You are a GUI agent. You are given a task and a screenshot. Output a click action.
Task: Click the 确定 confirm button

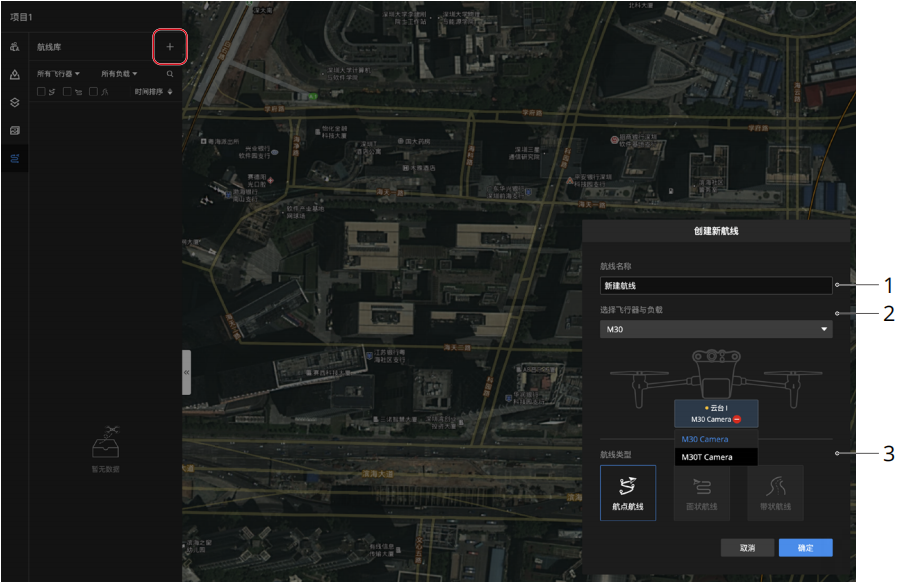click(805, 548)
